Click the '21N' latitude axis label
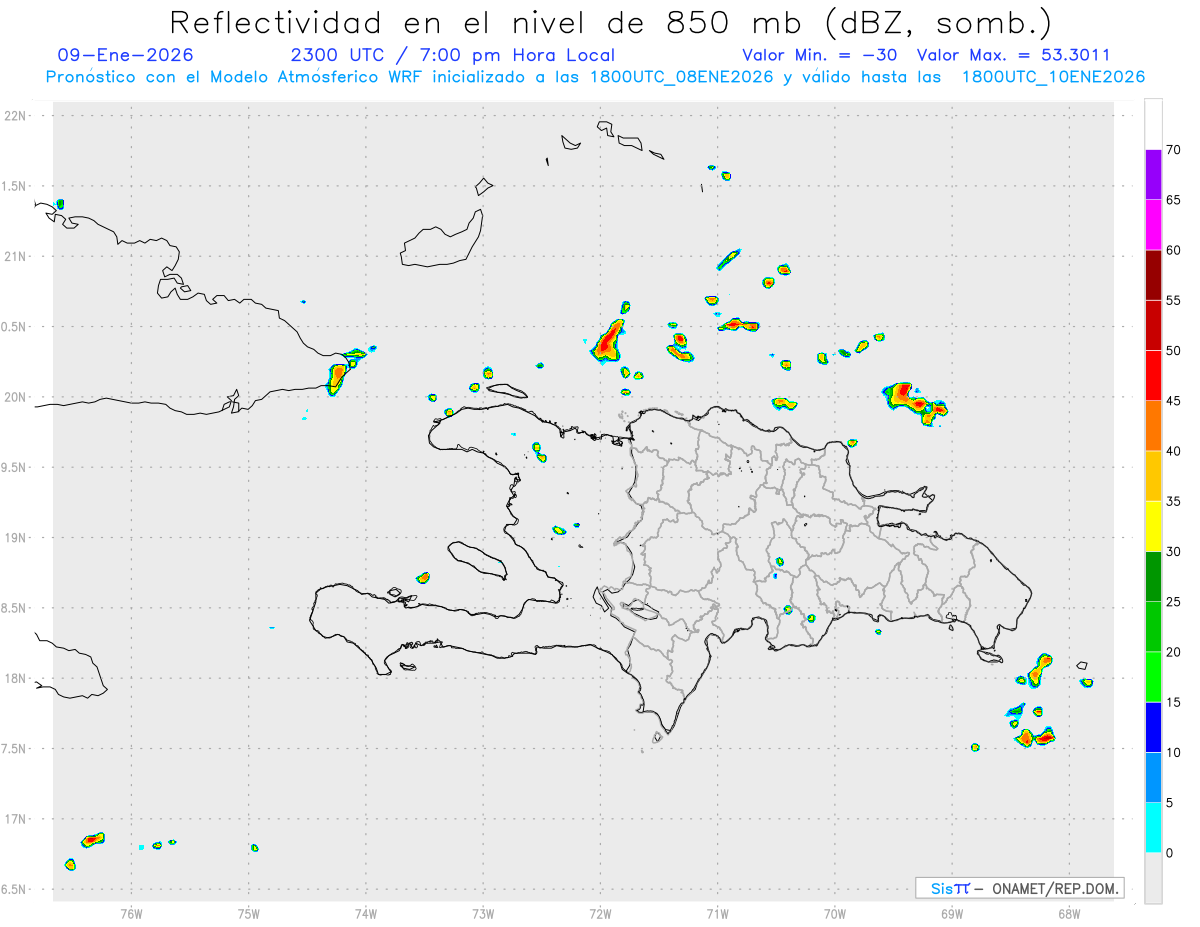Viewport: 1200px width, 927px height. tap(16, 256)
